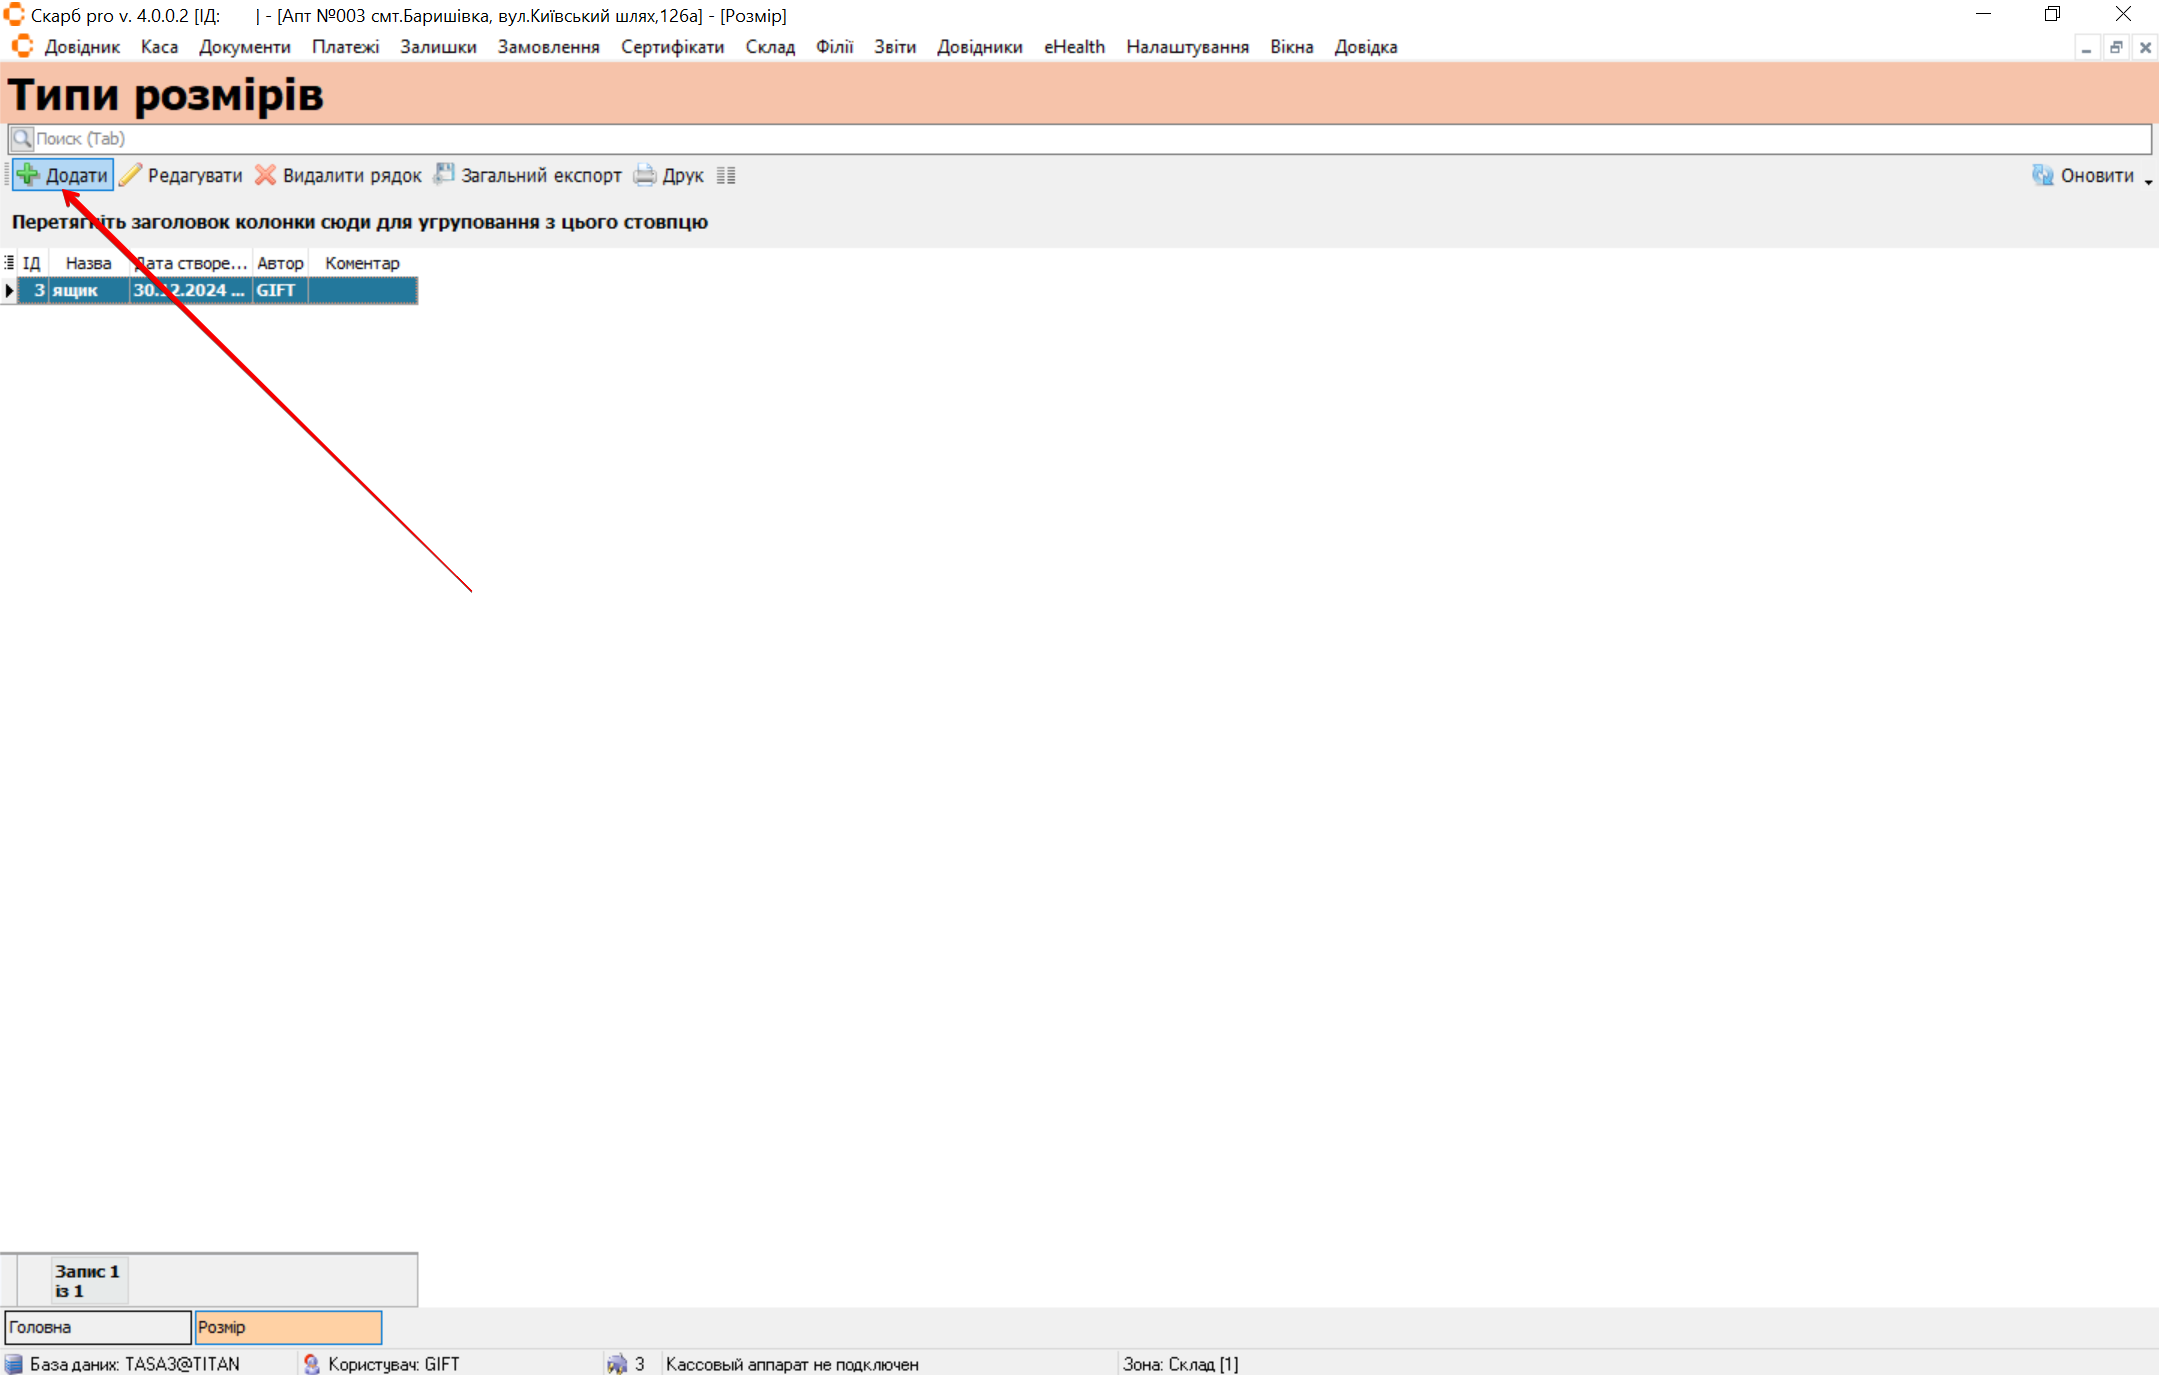This screenshot has width=2159, height=1375.
Task: Open the toolbar overflow arrow near Оновити
Action: click(2148, 182)
